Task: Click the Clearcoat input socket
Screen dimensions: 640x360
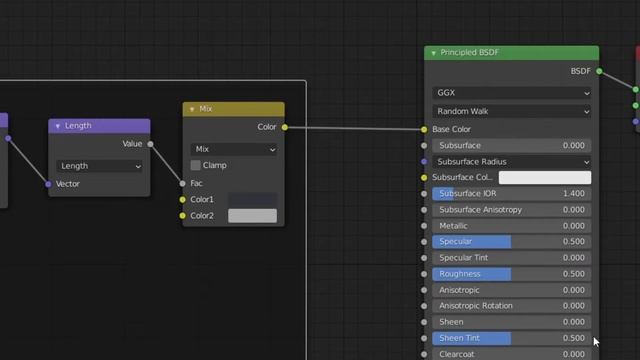Action: click(x=424, y=354)
